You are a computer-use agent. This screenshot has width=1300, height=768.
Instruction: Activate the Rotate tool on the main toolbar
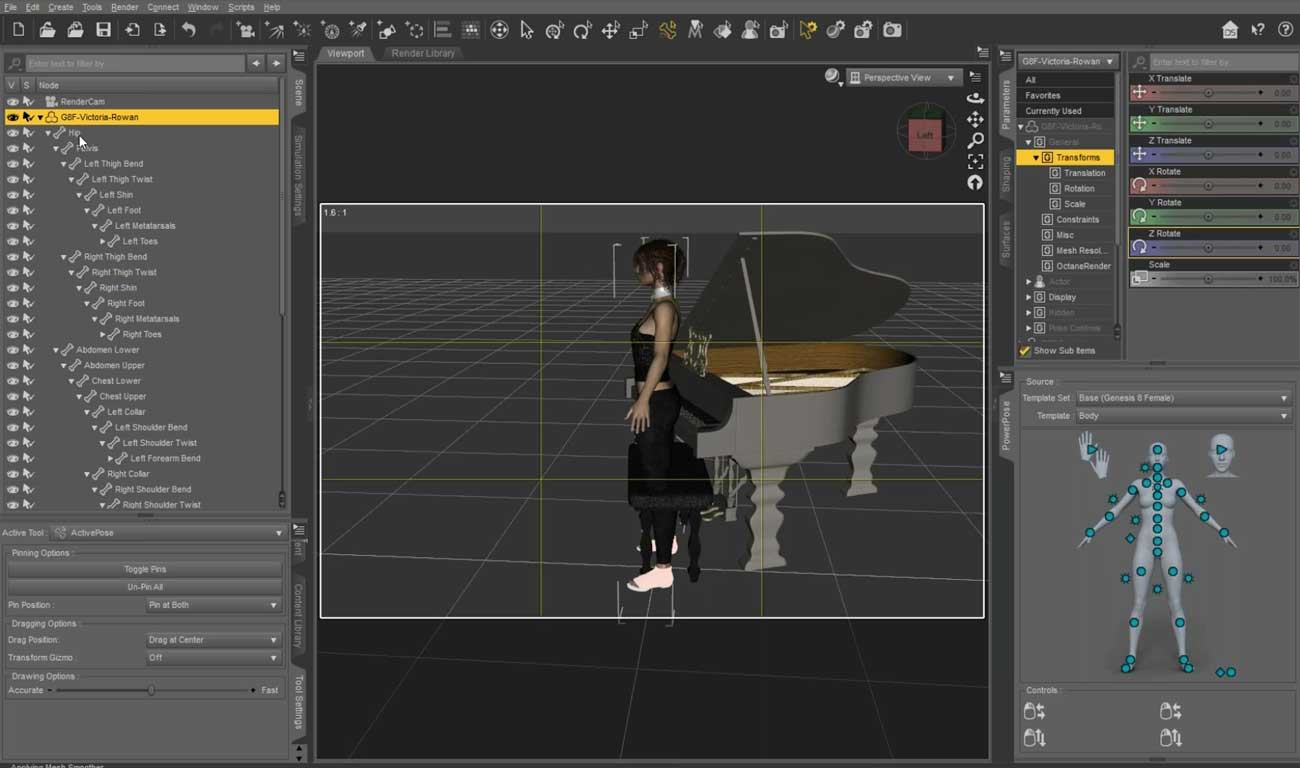(581, 30)
